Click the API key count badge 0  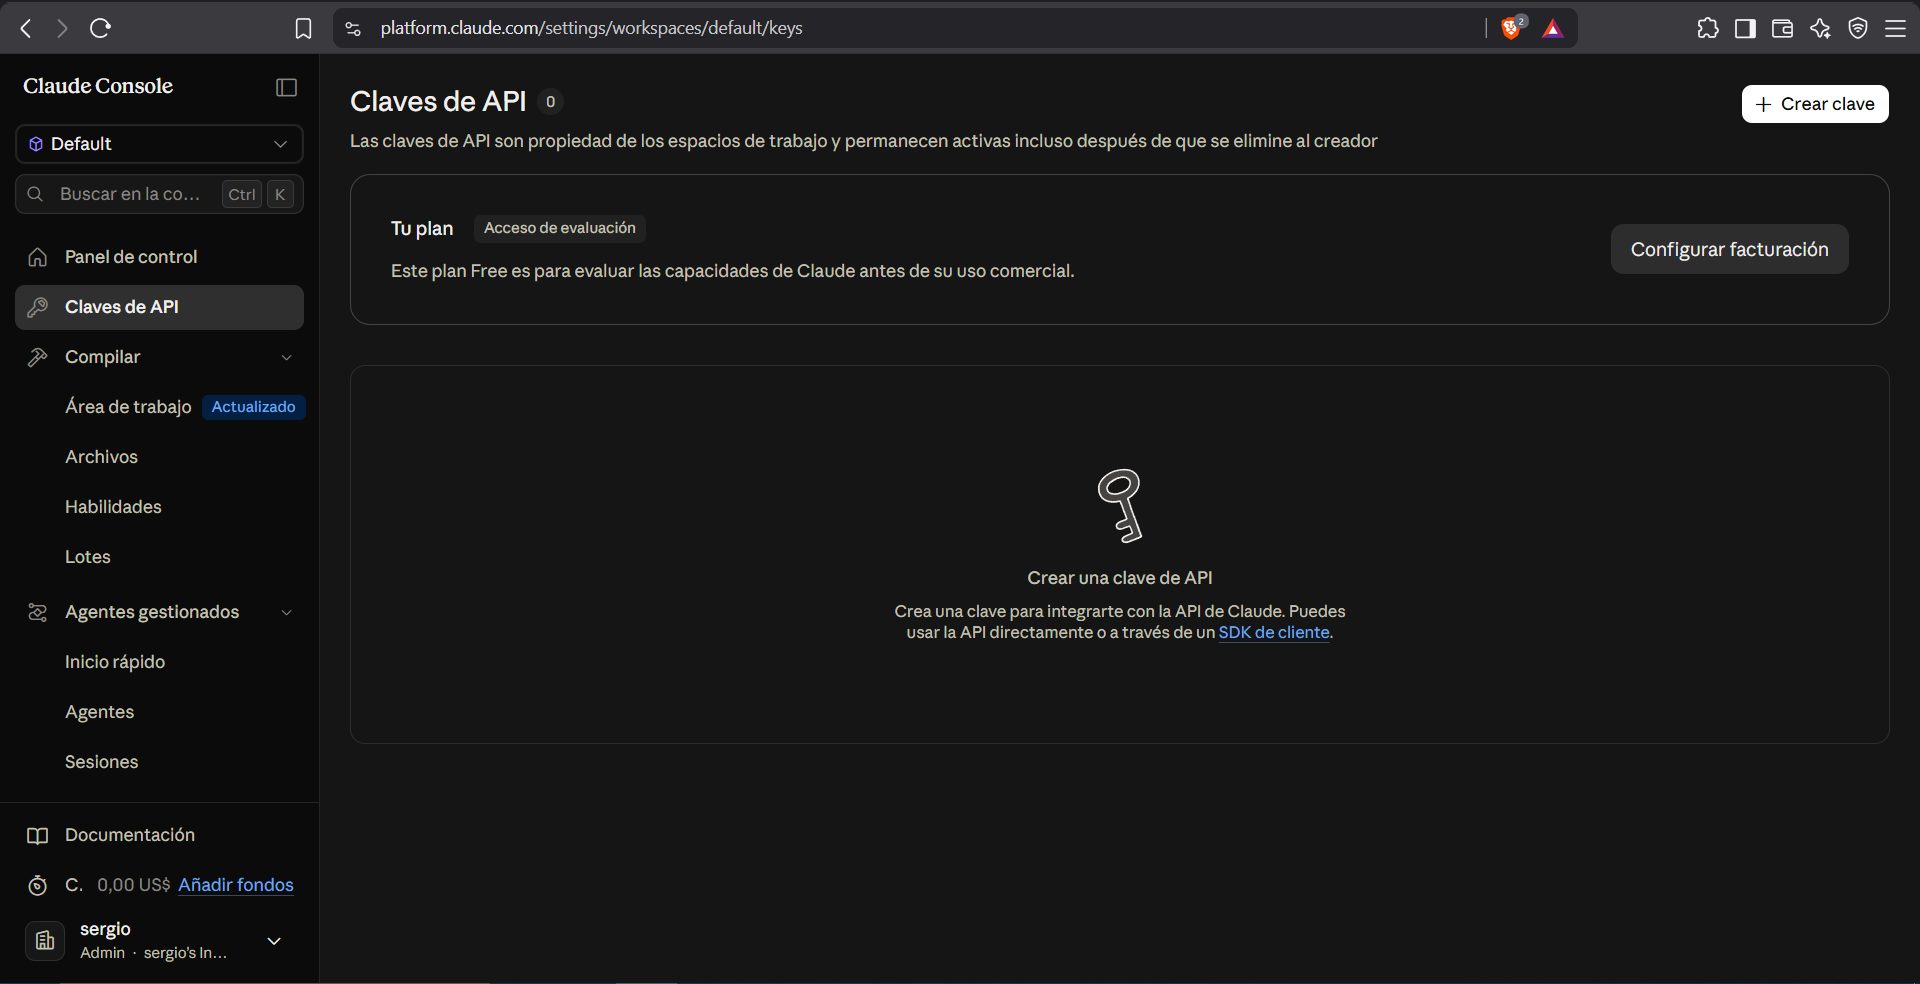550,102
